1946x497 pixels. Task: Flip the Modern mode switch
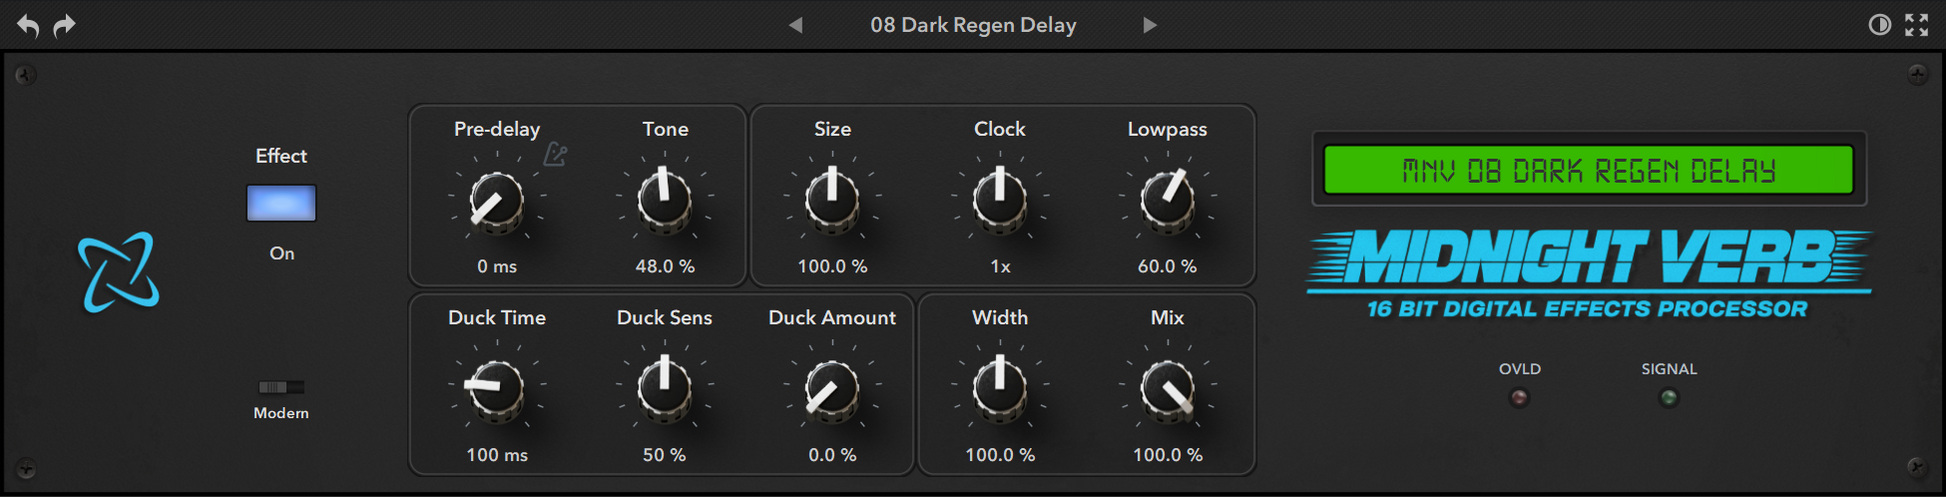point(281,387)
